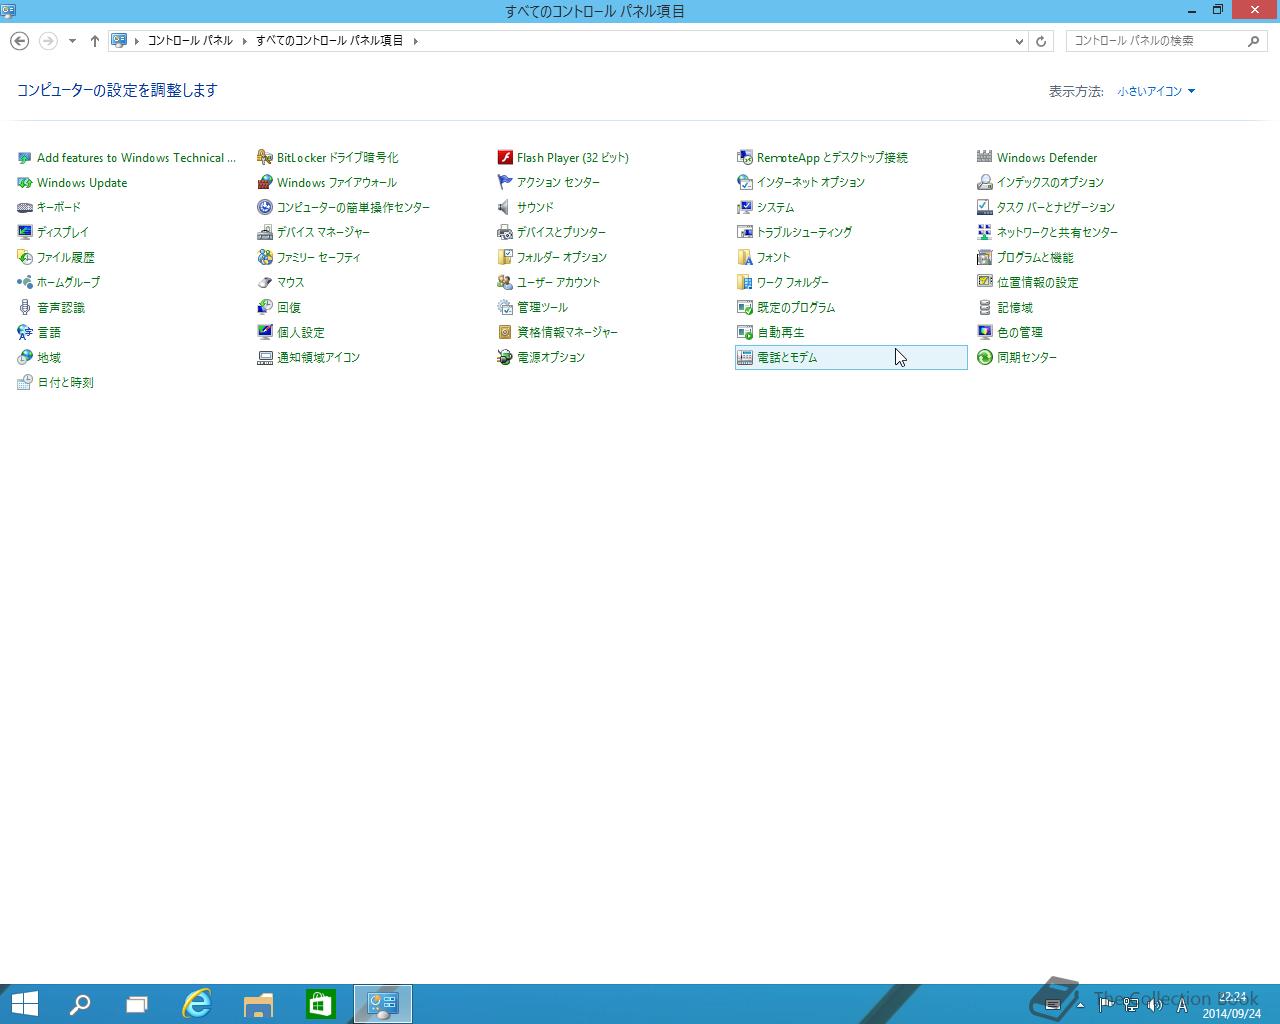1280x1024 pixels.
Task: Open 通知領域アイコン link
Action: click(x=318, y=357)
